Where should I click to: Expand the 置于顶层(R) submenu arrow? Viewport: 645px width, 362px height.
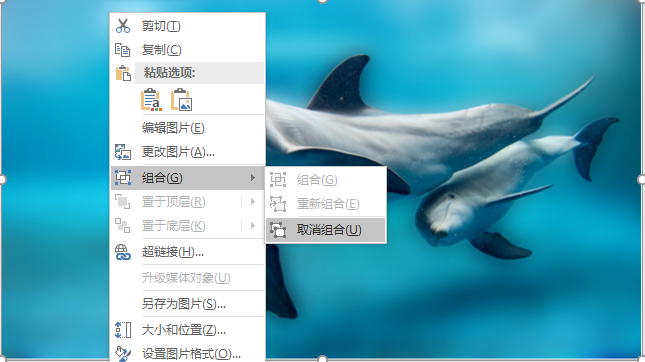pos(253,202)
